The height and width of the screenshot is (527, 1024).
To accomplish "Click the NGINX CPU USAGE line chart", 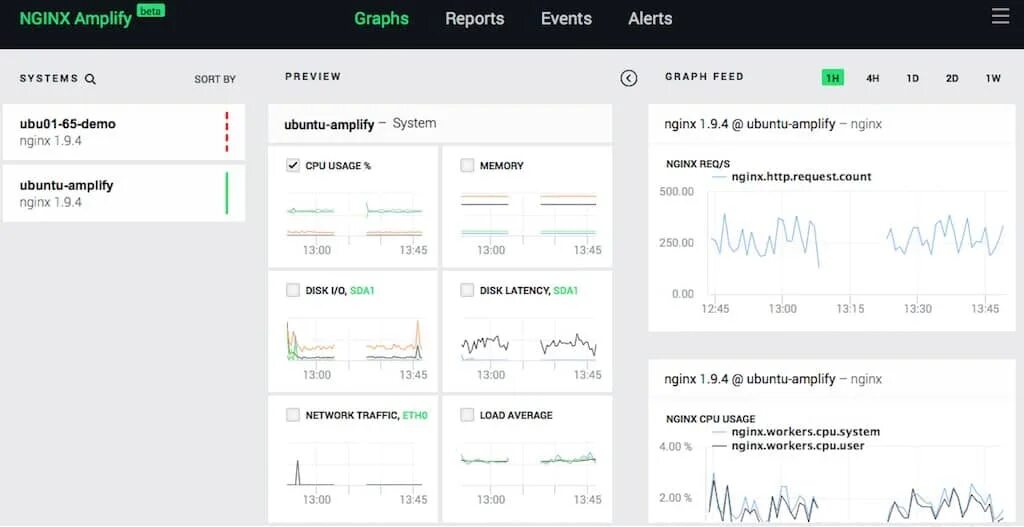I will click(x=856, y=487).
